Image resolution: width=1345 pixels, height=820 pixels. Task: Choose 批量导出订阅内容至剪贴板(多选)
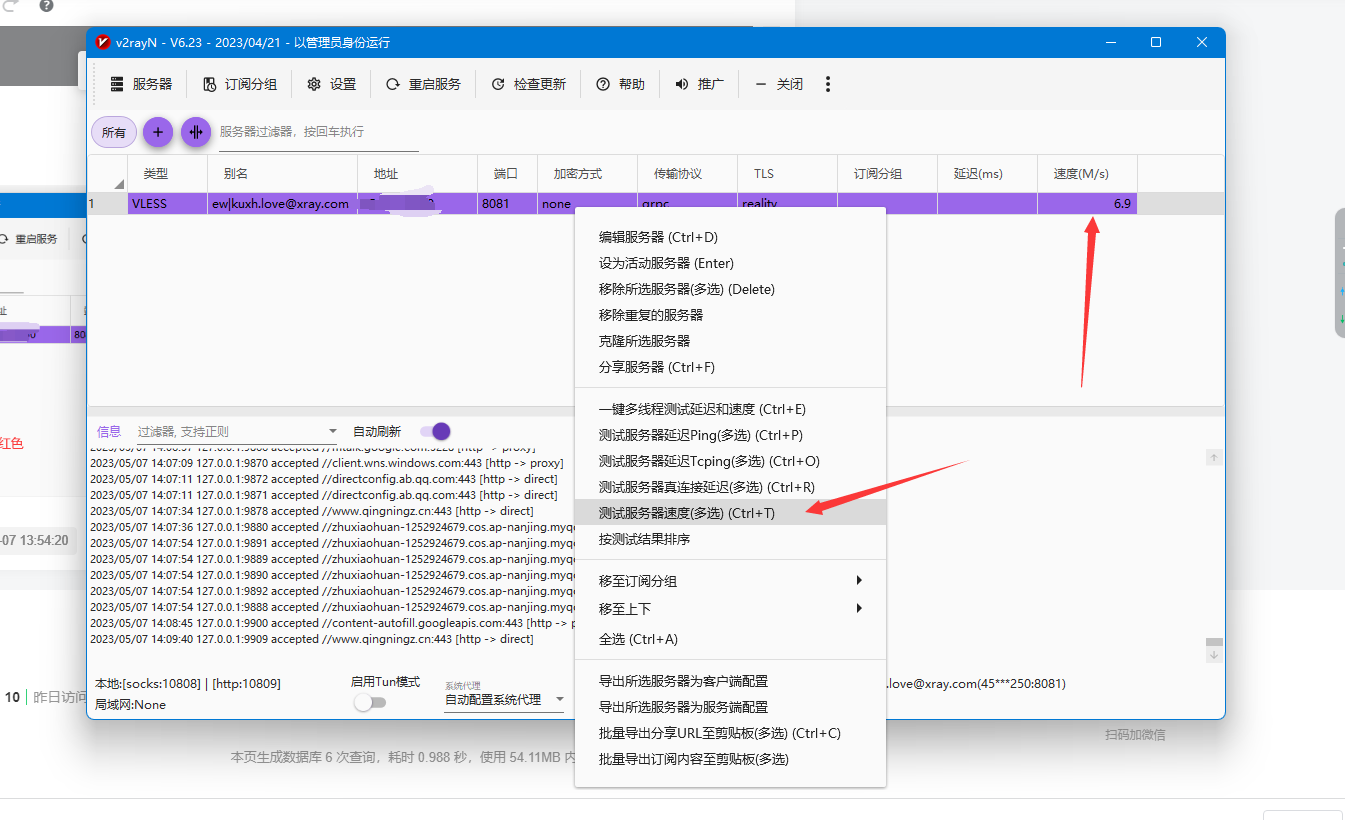[x=730, y=759]
